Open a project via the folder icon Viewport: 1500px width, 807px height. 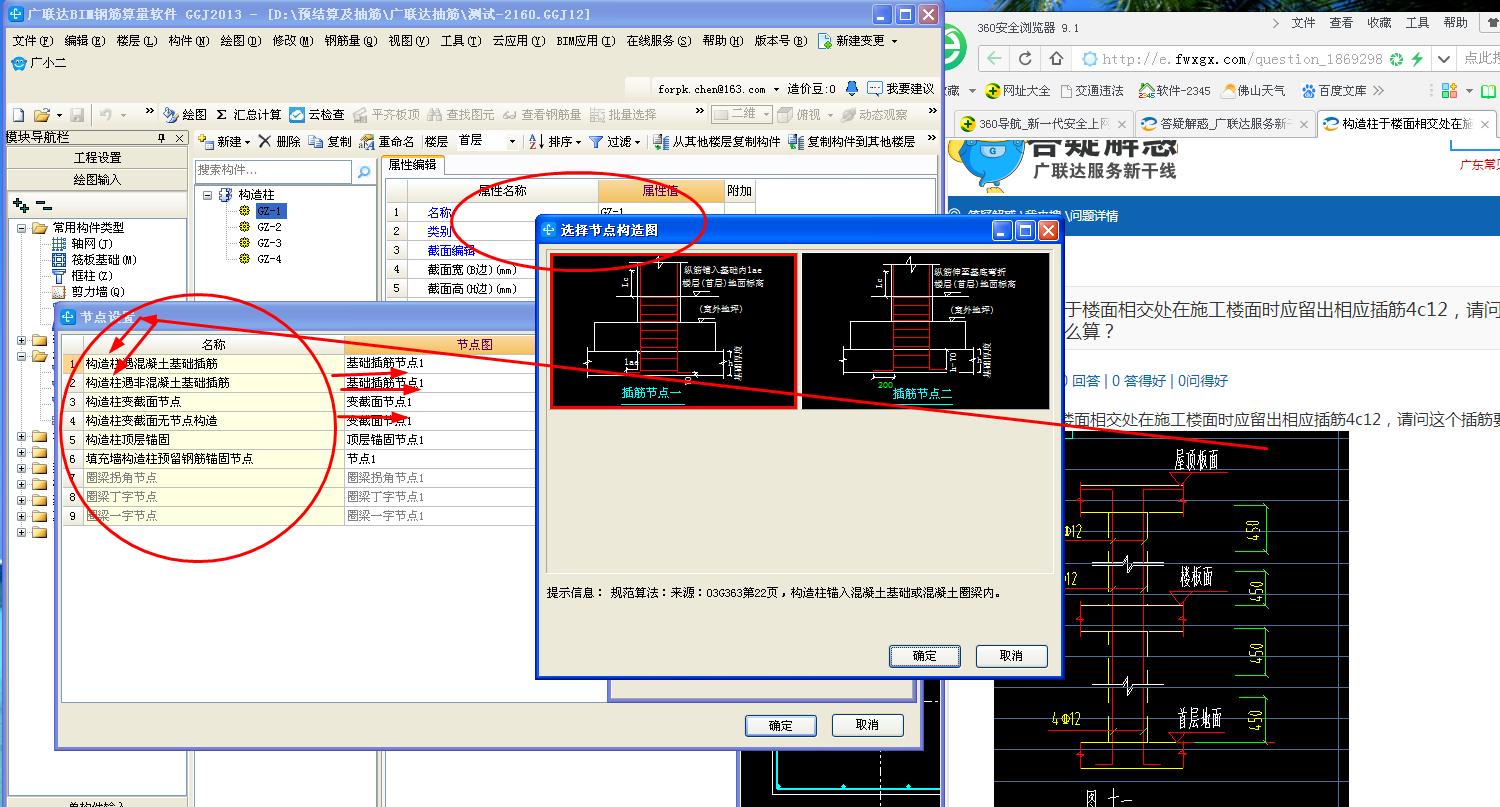(x=41, y=115)
